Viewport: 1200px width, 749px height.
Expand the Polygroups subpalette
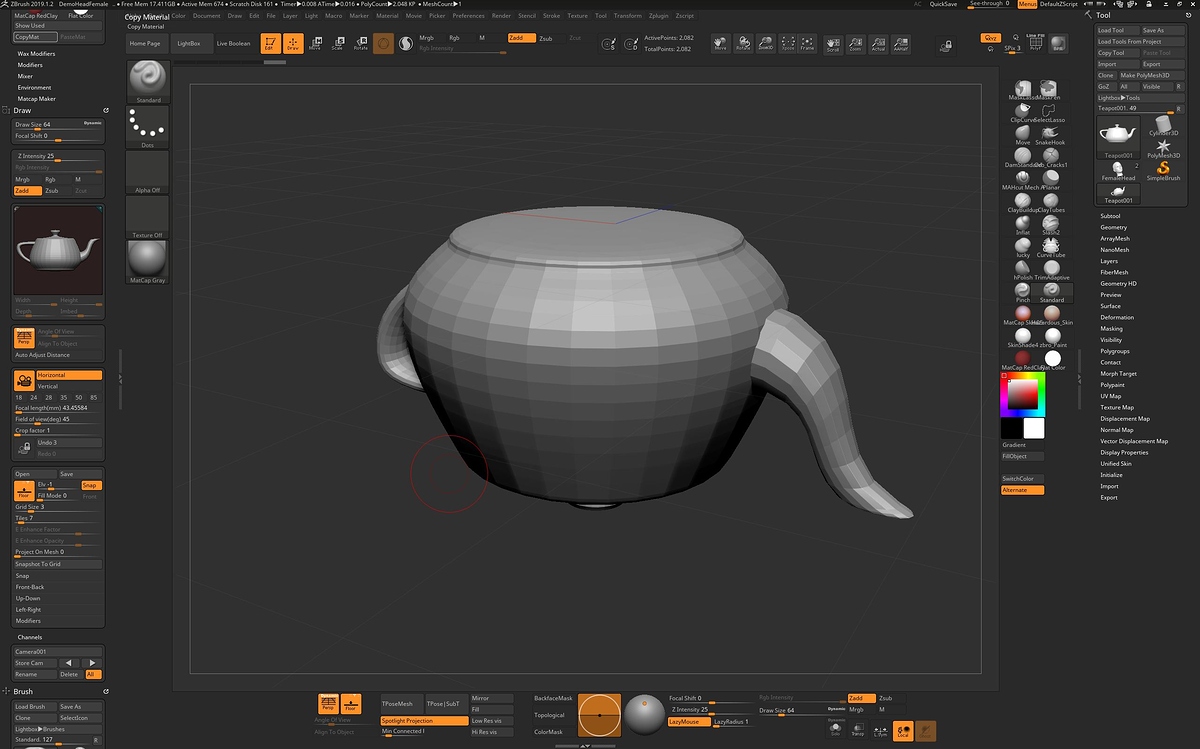pos(1115,351)
